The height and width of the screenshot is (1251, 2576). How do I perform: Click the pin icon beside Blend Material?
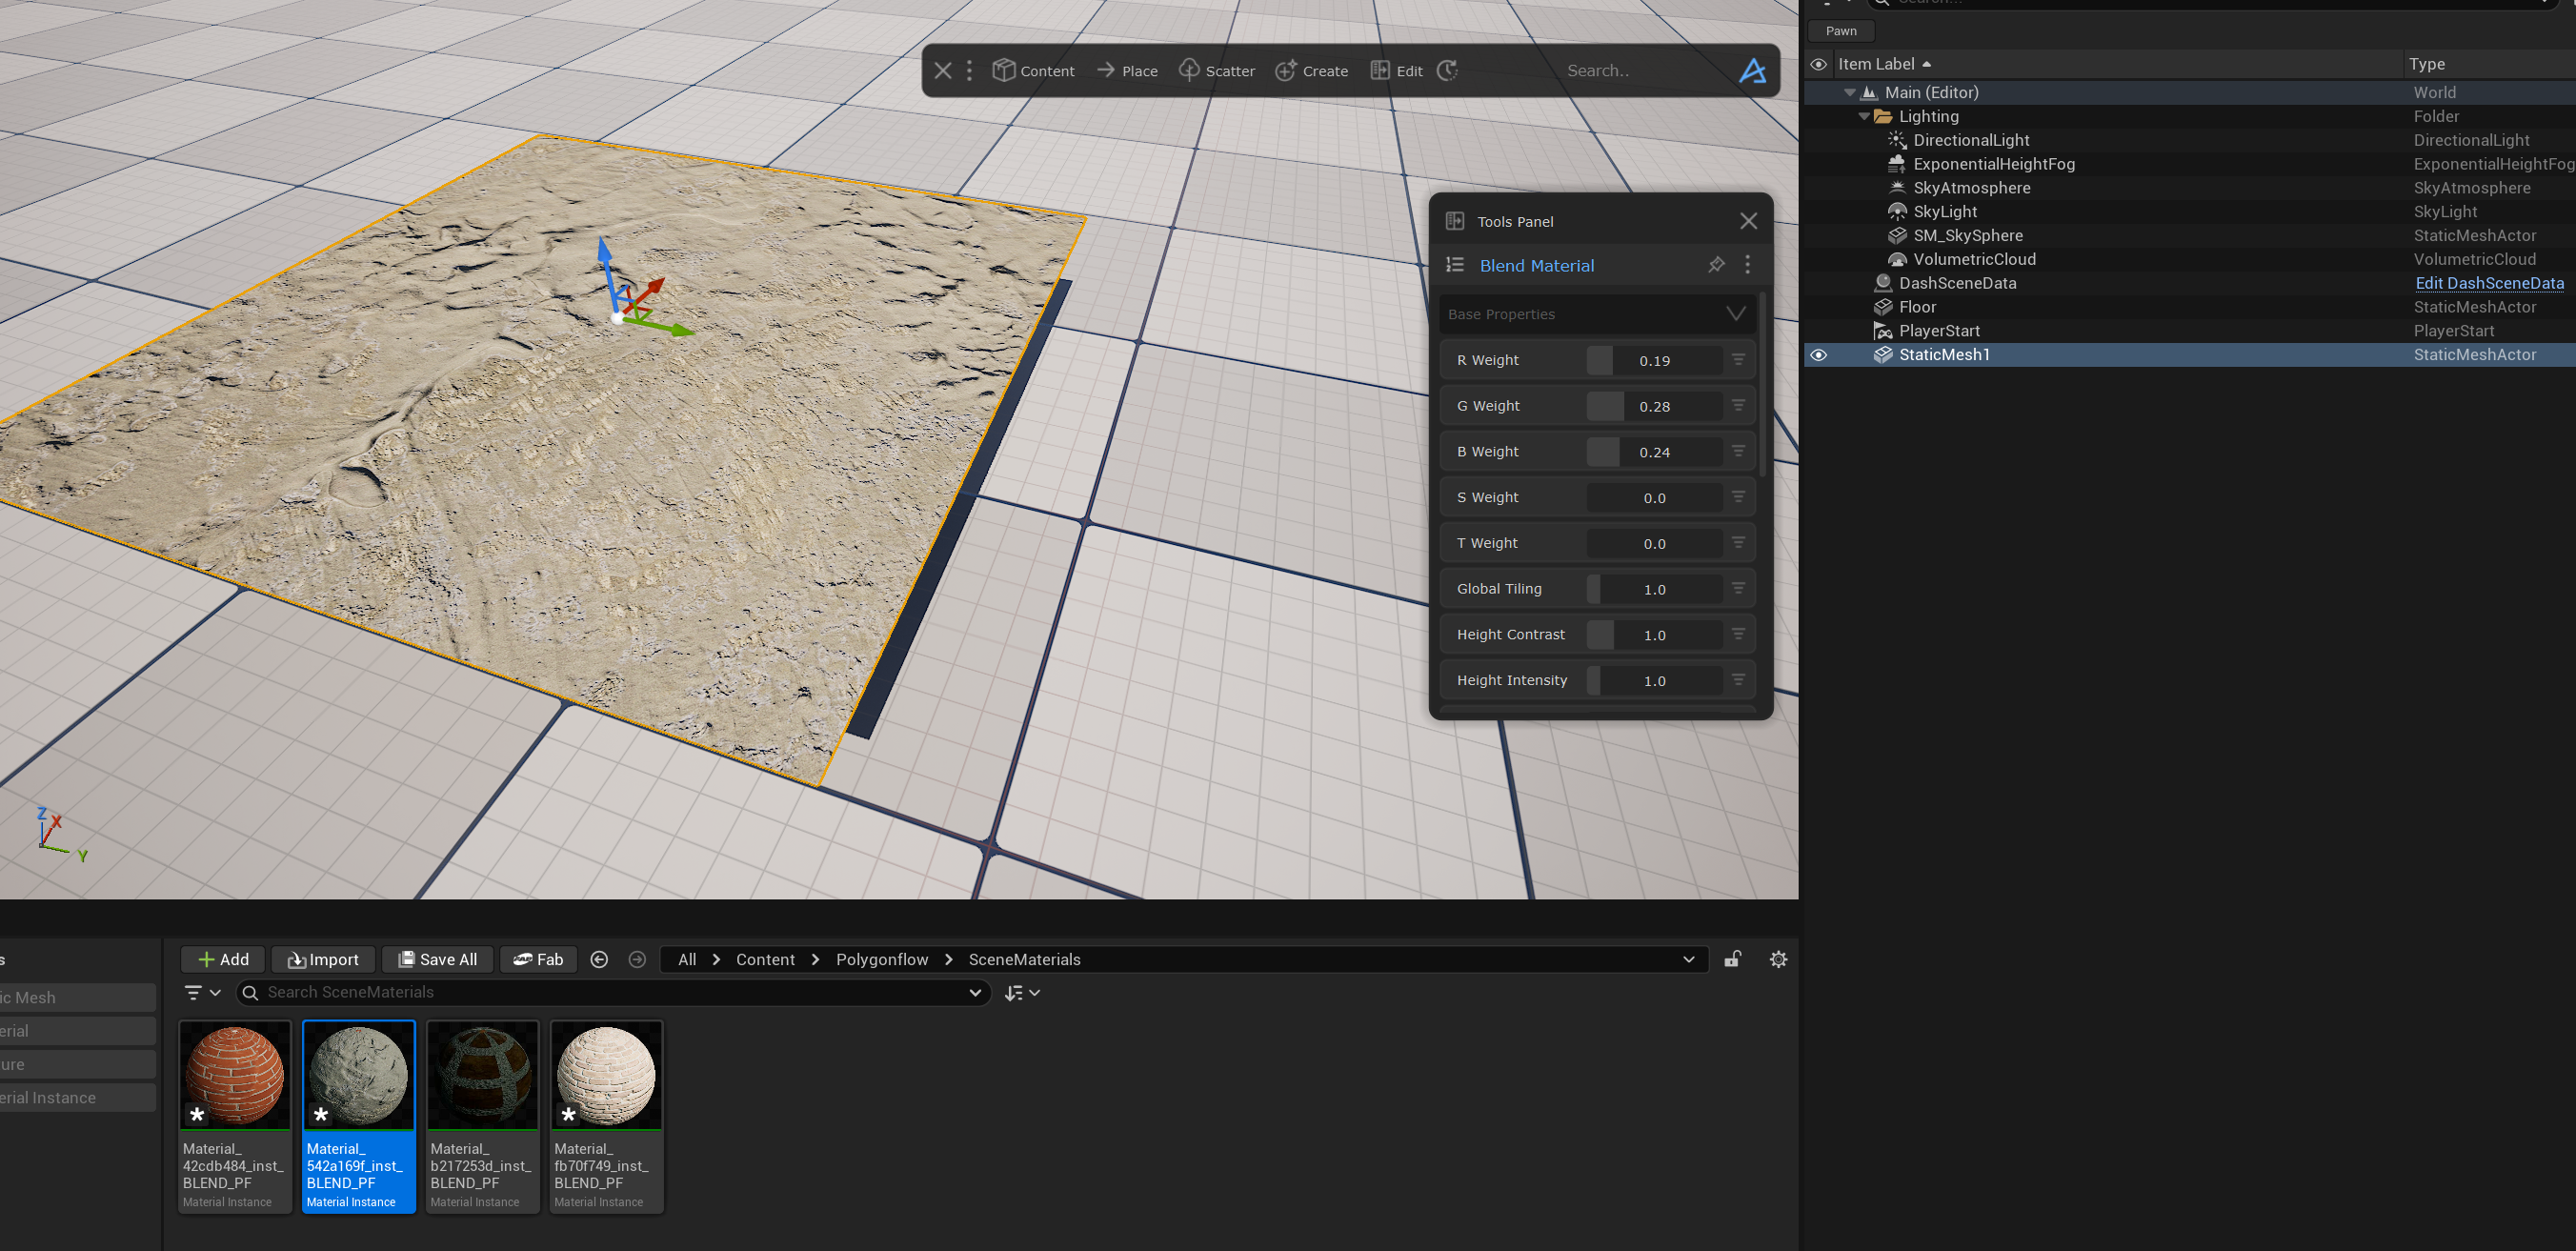click(1716, 264)
